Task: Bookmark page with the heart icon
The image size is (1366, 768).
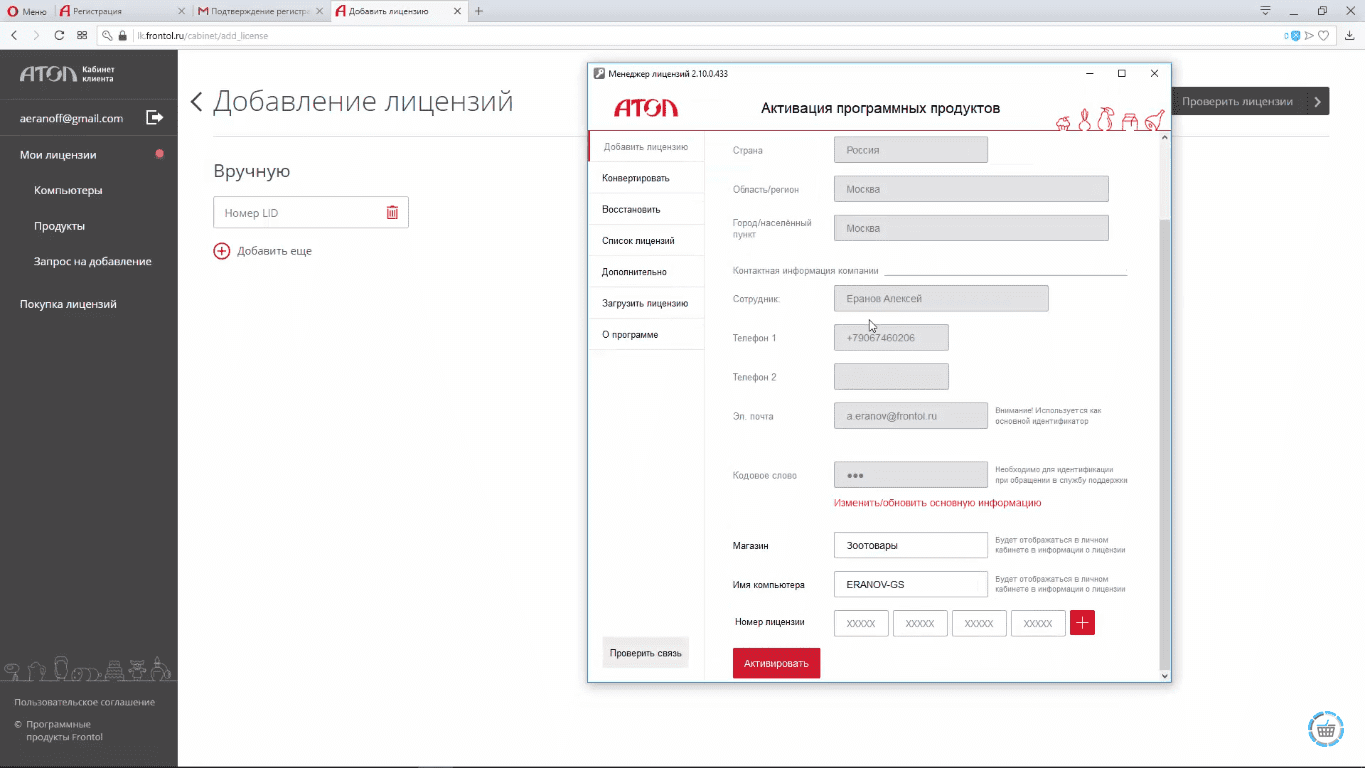Action: pyautogui.click(x=1323, y=35)
